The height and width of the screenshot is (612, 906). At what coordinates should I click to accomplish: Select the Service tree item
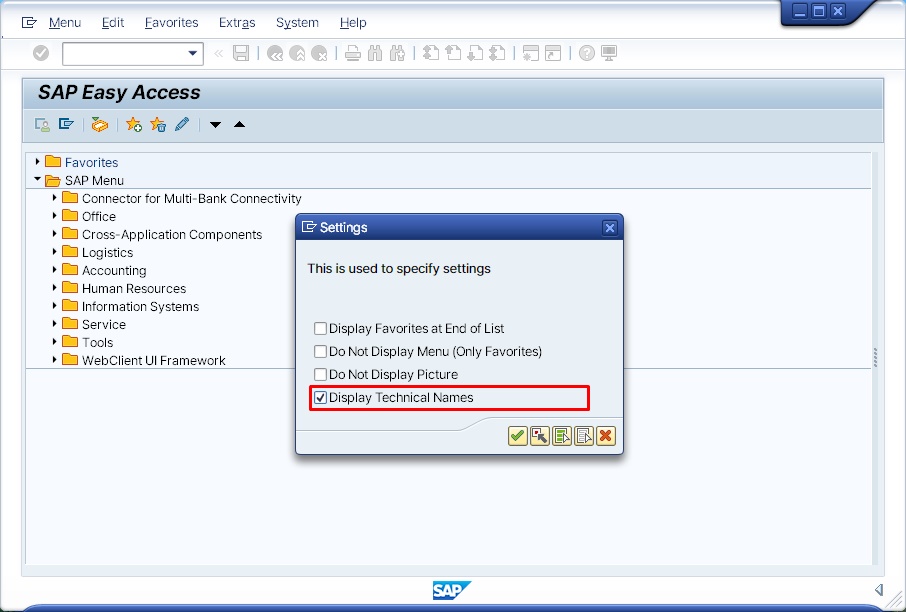pos(103,324)
